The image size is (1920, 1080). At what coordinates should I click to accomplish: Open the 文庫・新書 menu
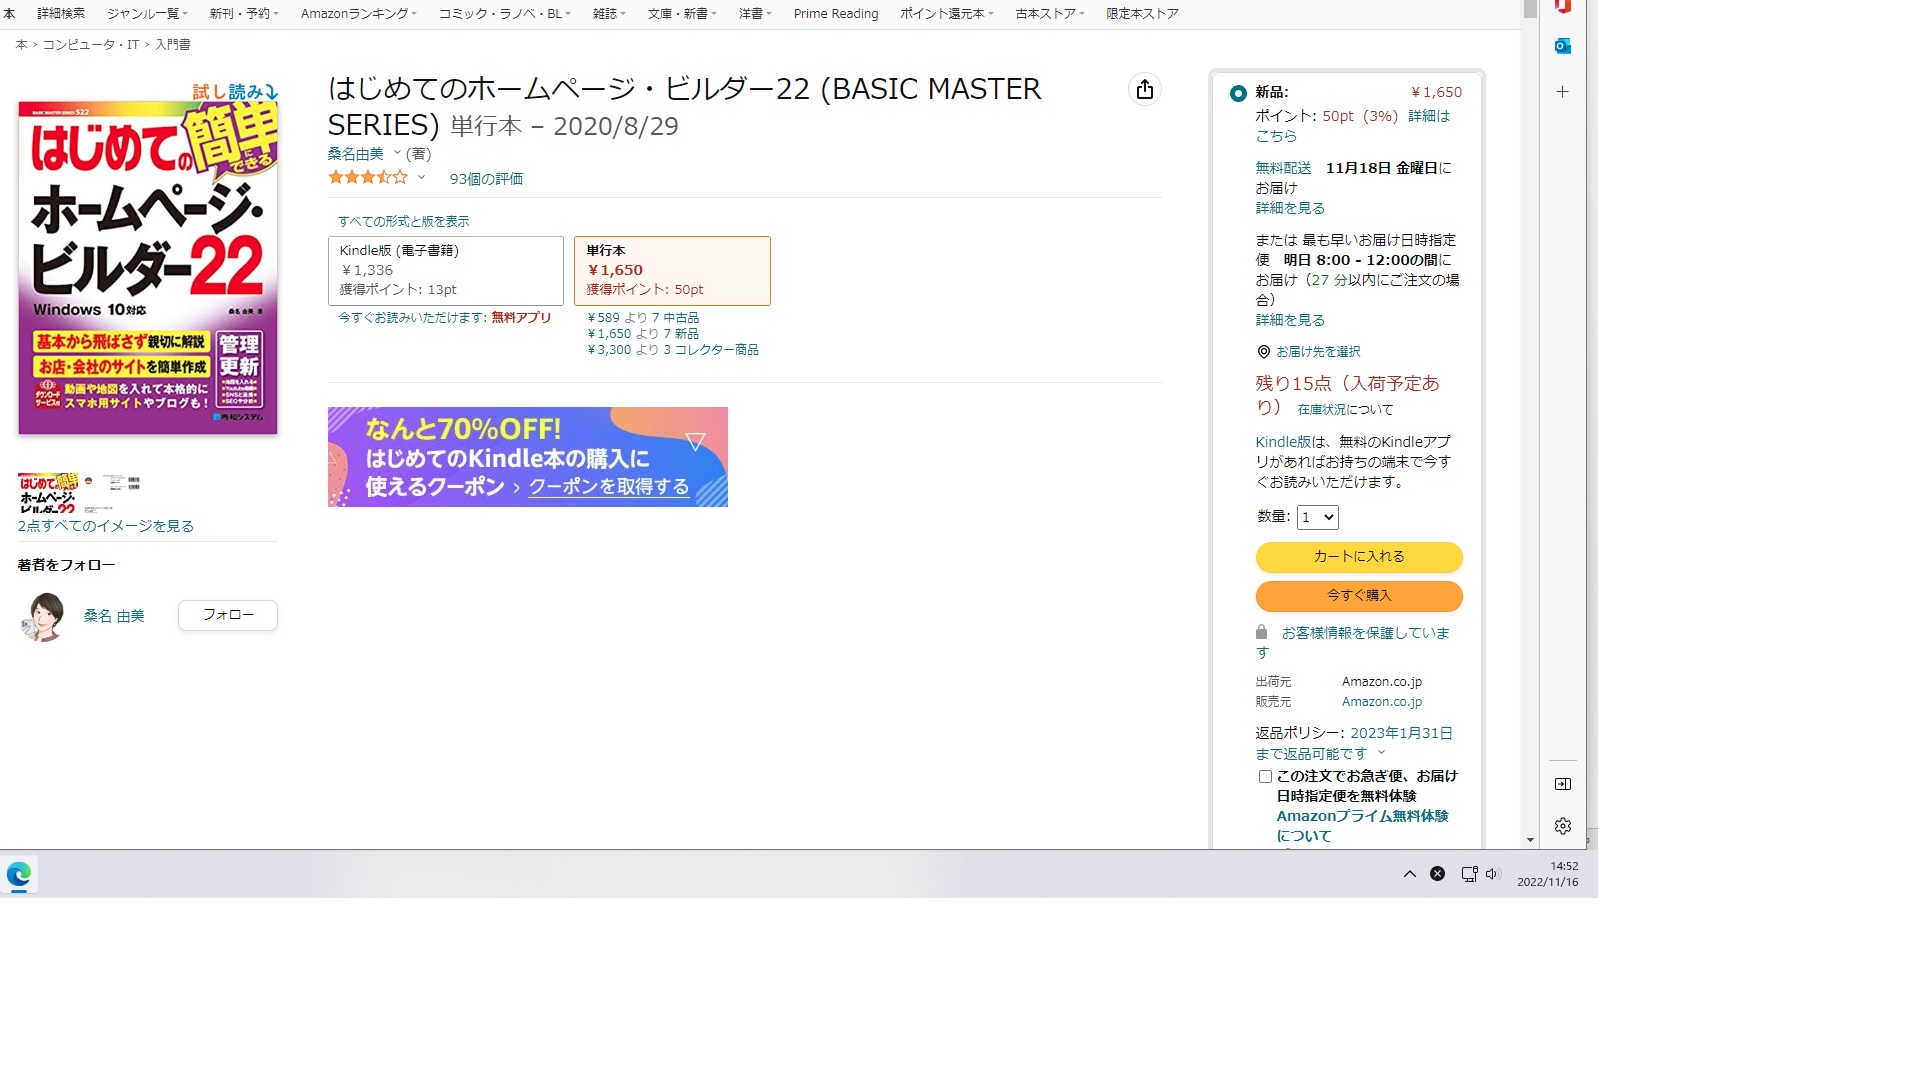point(681,14)
